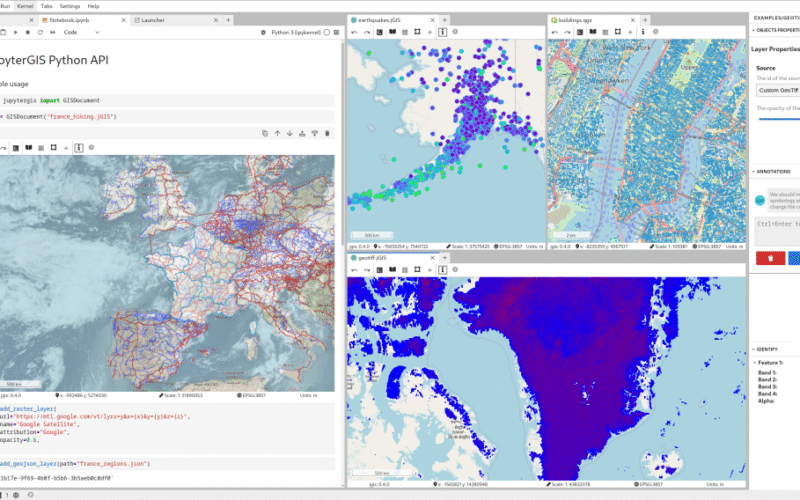Delete the active cell with the trash icon
This screenshot has width=800, height=500.
pyautogui.click(x=326, y=132)
